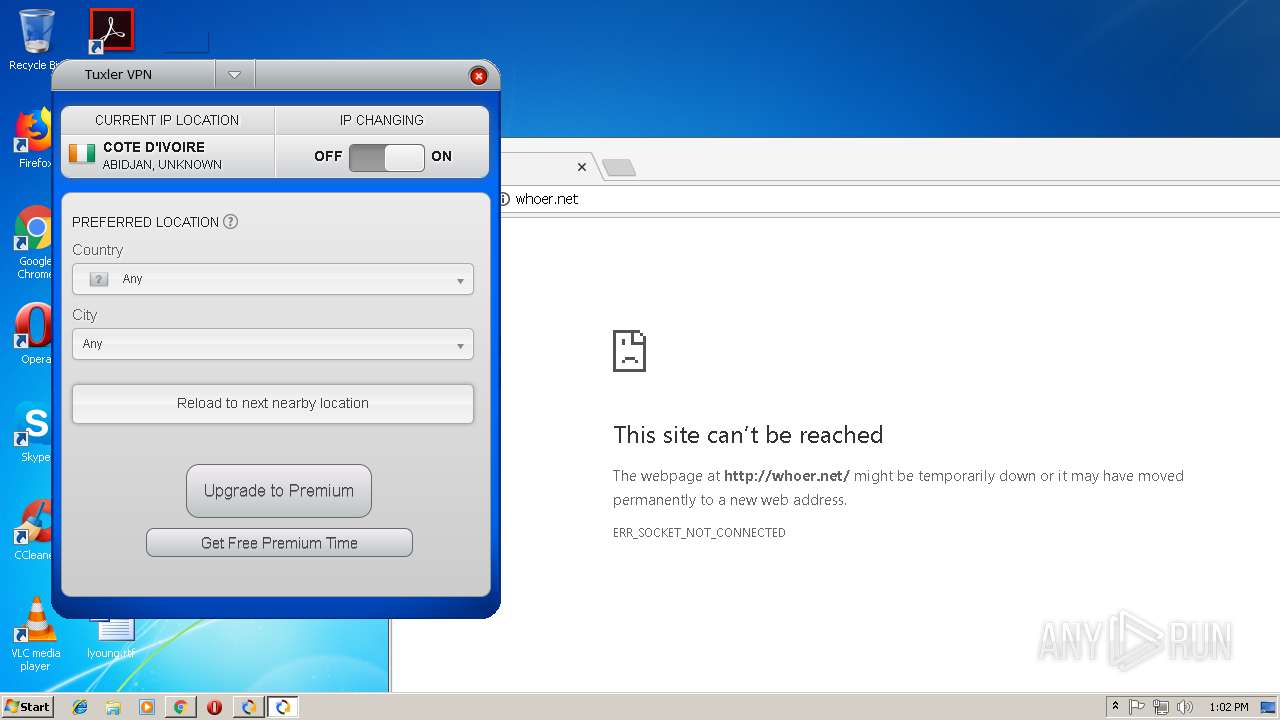Open the Recycle Bin desktop icon

tap(36, 40)
